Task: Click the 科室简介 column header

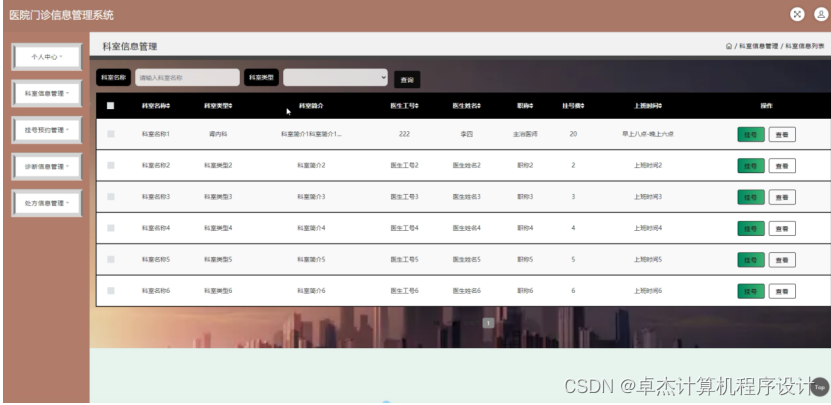Action: (x=311, y=106)
